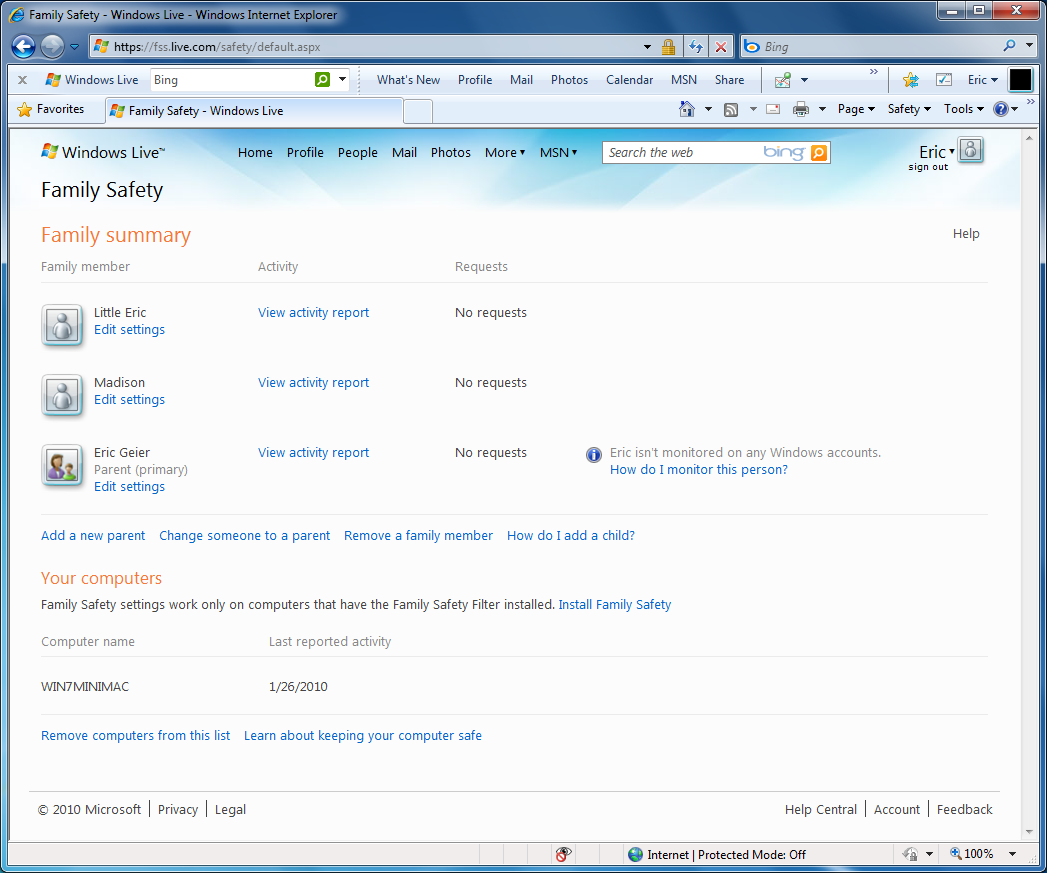This screenshot has width=1047, height=873.
Task: Expand the More menu in Windows Live
Action: pyautogui.click(x=505, y=152)
